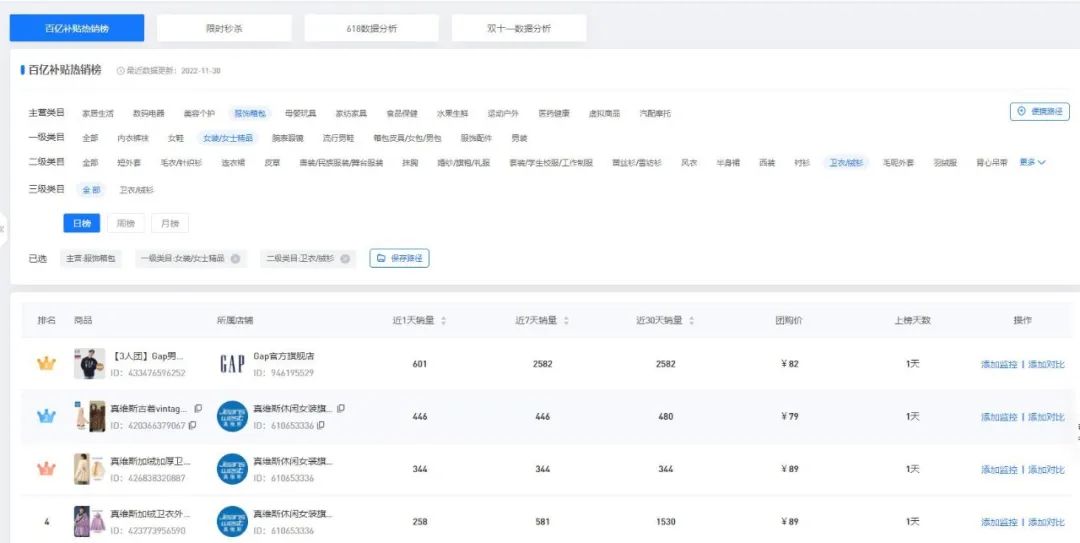Expand 更多 second-level categories
Screen dimensions: 1080x543
(x=1032, y=163)
